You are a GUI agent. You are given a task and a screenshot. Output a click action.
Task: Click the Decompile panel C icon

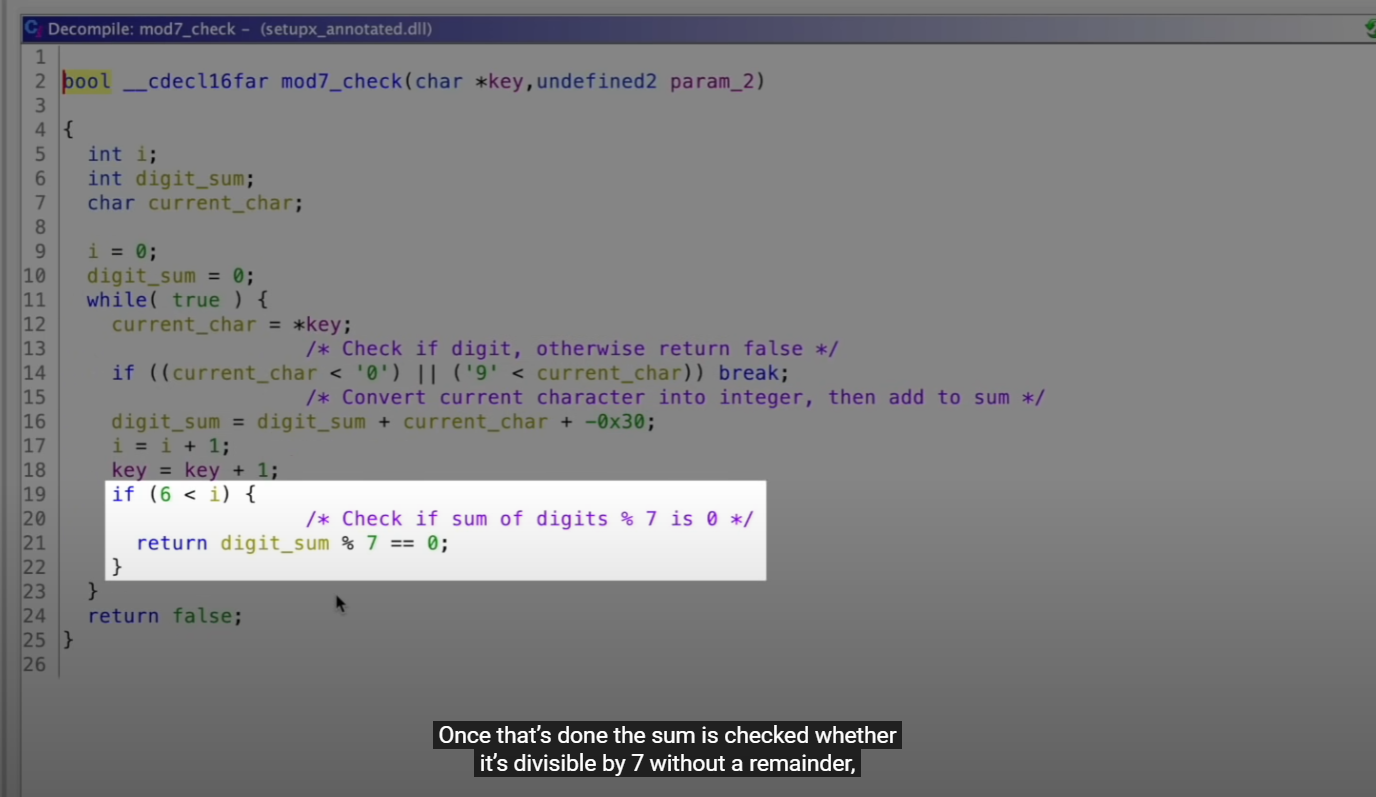click(32, 29)
